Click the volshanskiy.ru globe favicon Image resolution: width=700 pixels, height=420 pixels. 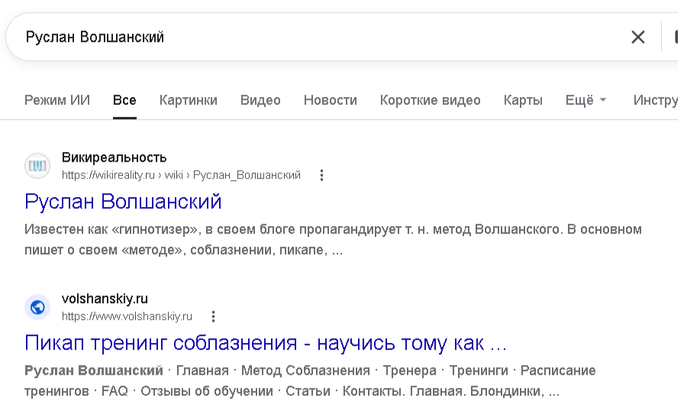click(x=38, y=307)
